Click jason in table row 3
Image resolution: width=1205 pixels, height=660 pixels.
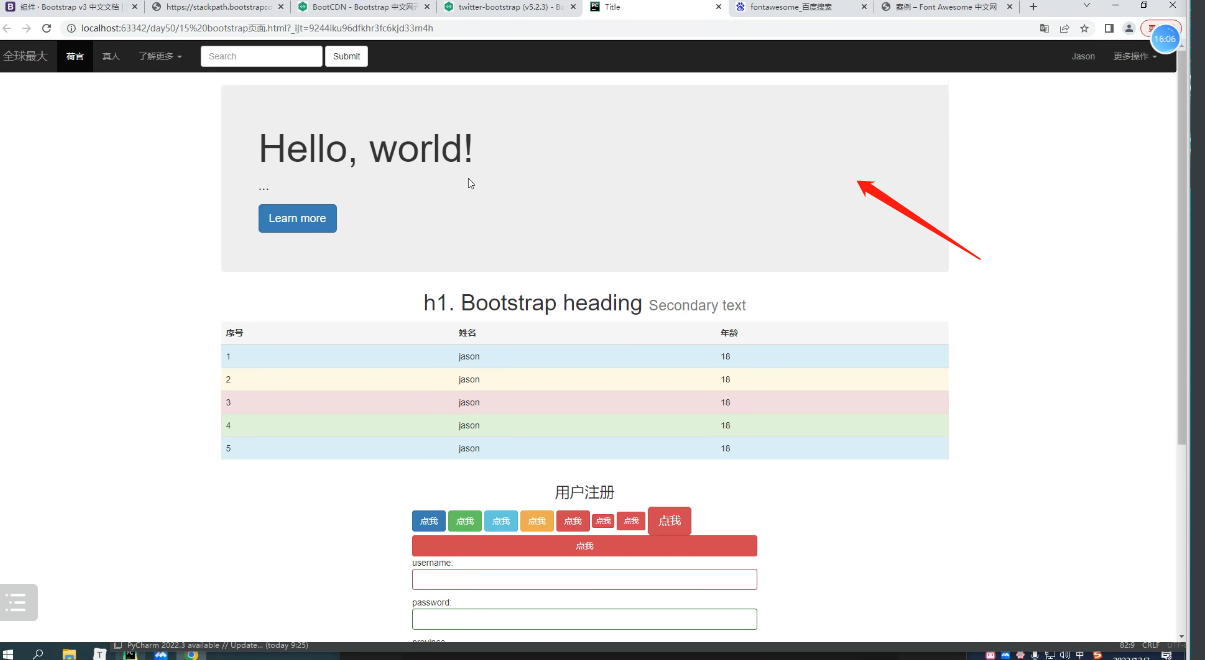pyautogui.click(x=469, y=402)
